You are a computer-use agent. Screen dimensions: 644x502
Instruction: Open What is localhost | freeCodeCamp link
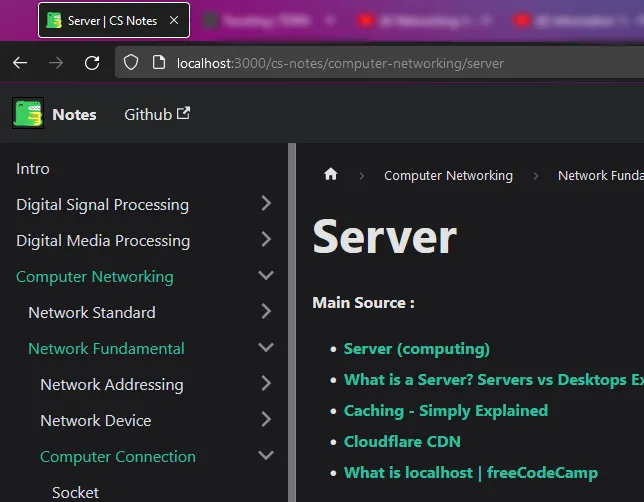point(471,473)
